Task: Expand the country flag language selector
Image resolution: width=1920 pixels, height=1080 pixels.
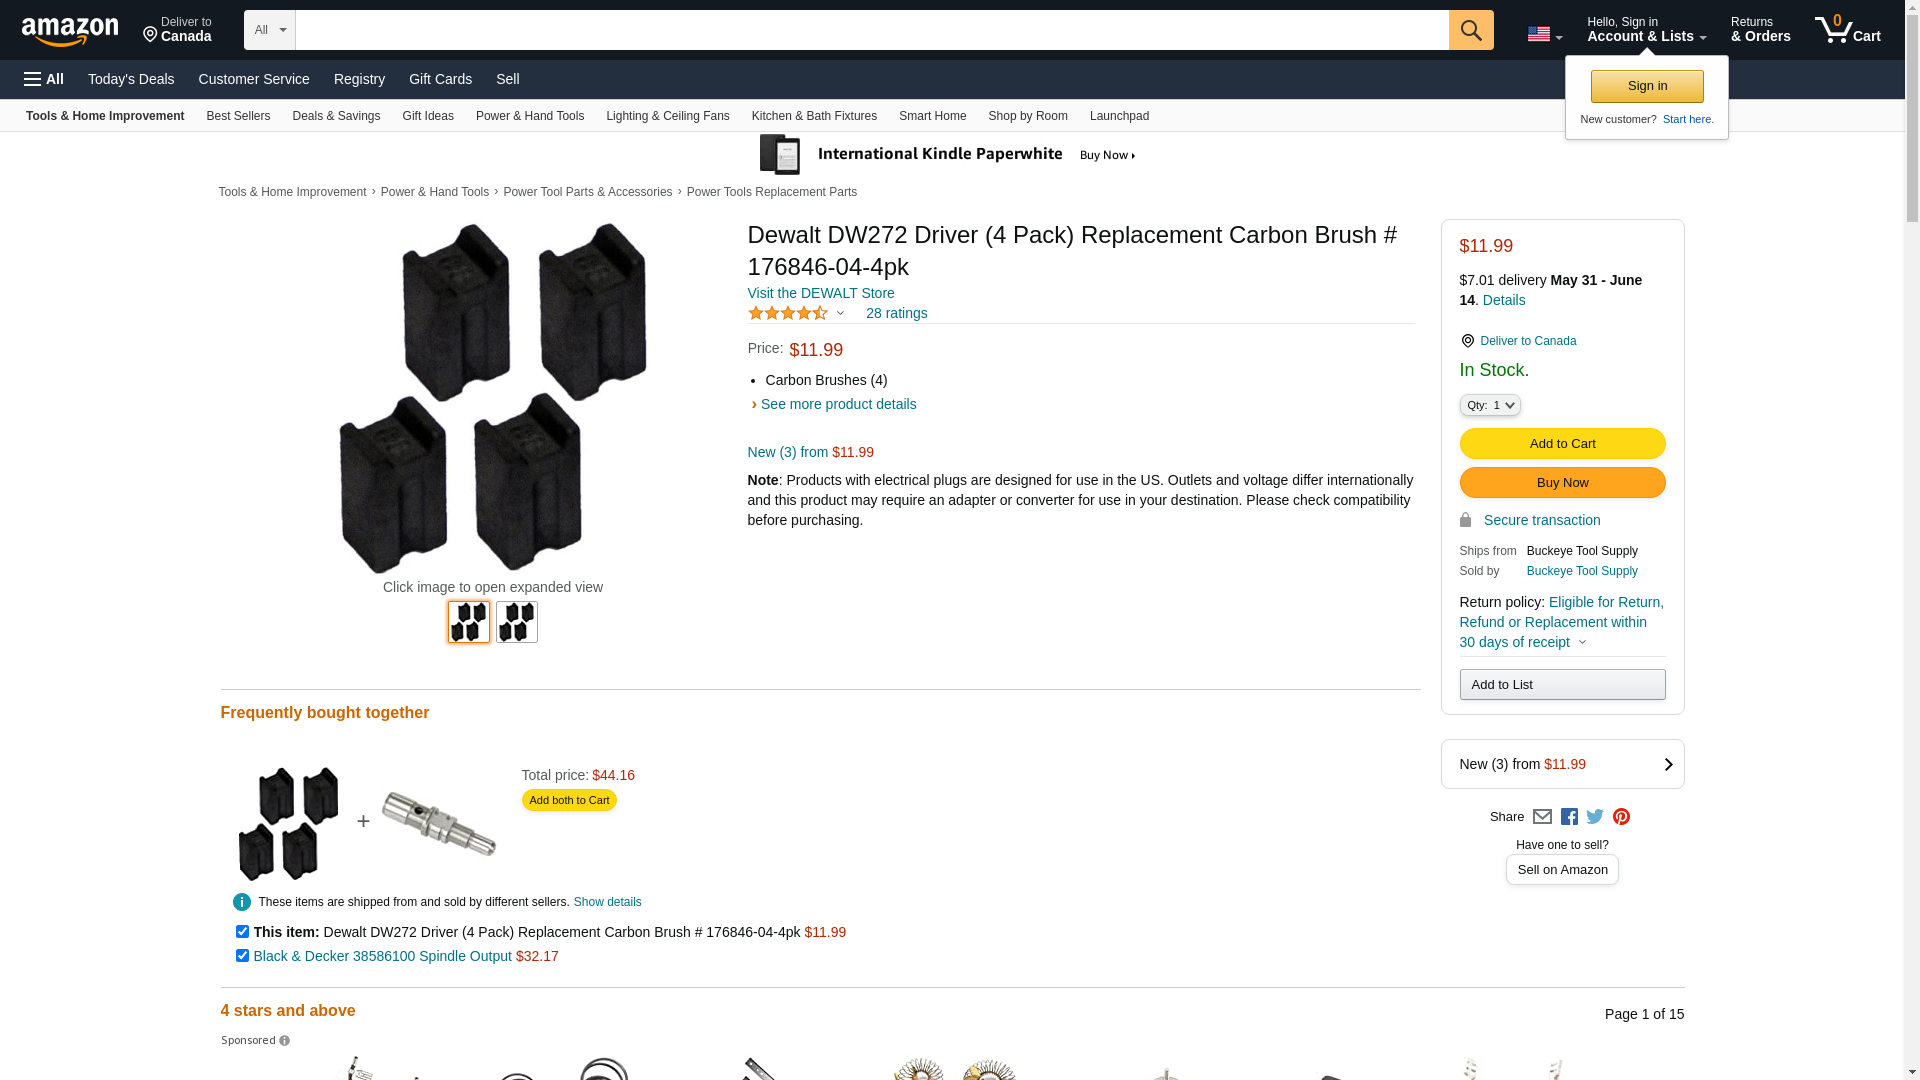Action: pos(1544,34)
